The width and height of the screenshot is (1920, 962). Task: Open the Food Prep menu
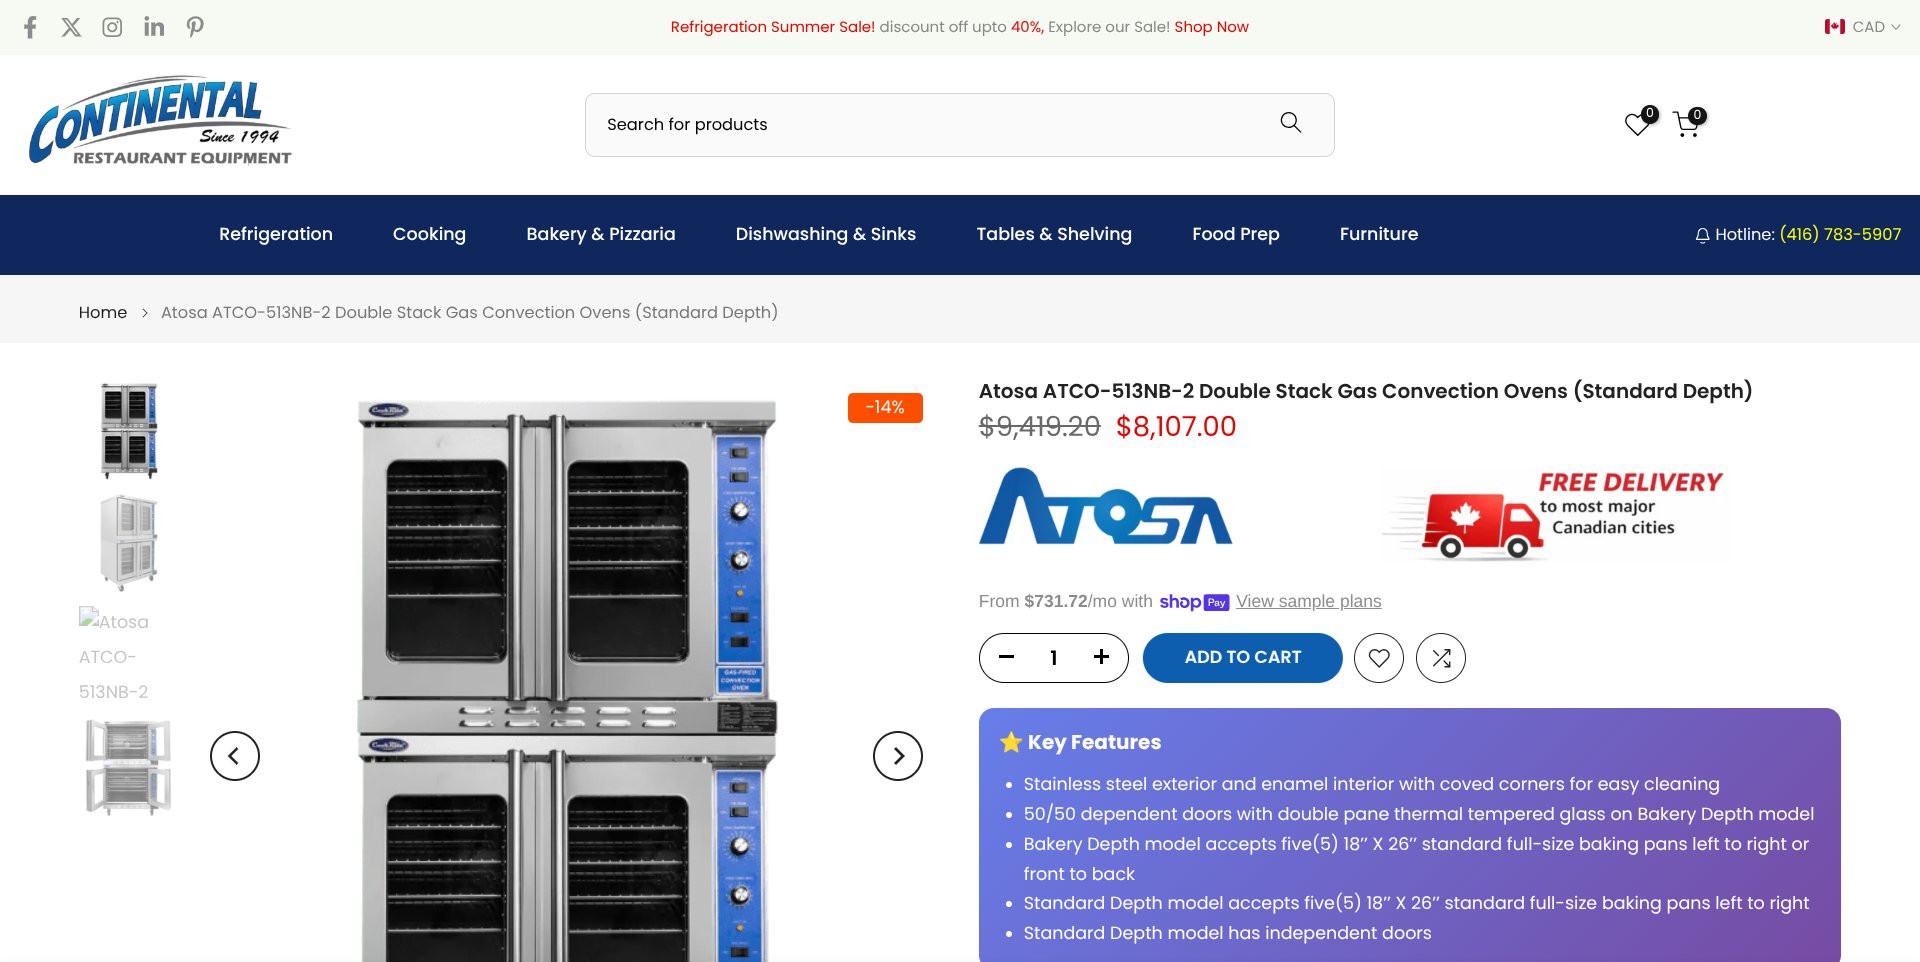[x=1236, y=234]
